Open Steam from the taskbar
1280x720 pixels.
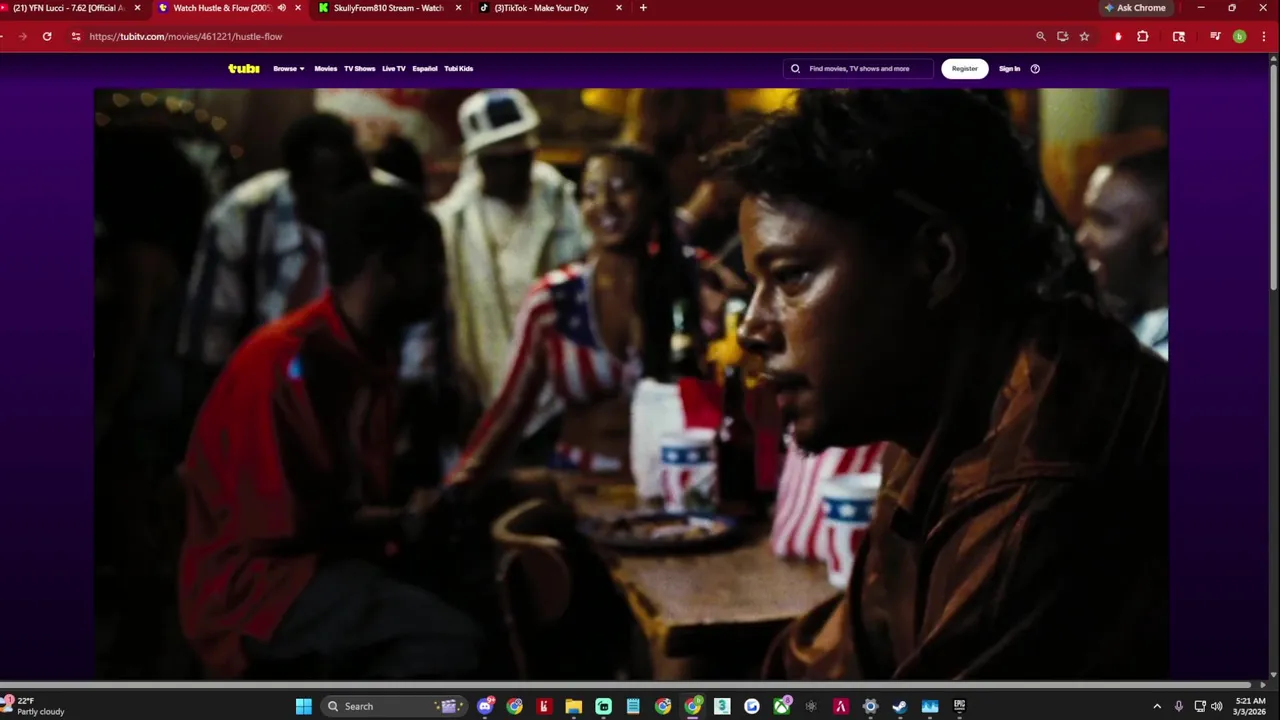pyautogui.click(x=900, y=706)
